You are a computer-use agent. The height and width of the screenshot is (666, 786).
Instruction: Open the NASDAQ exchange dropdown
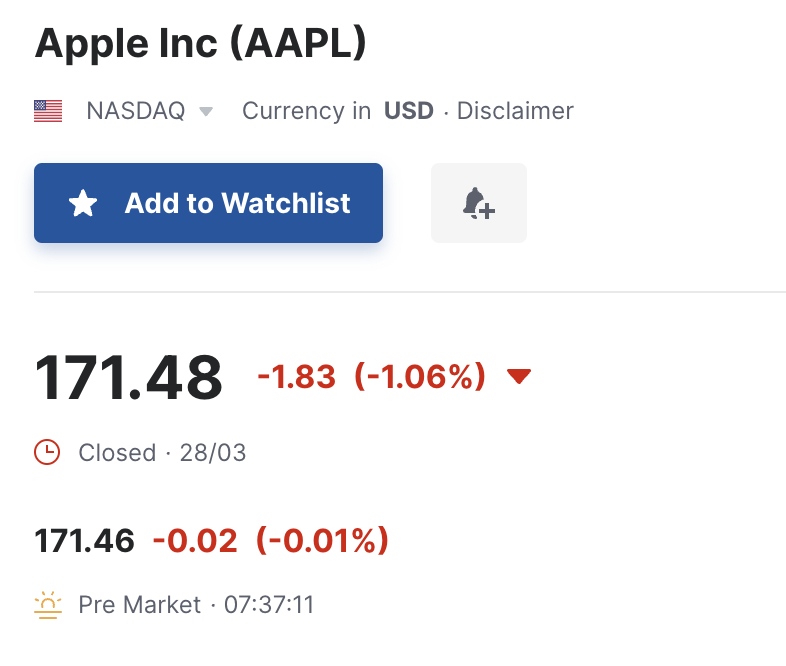[x=136, y=111]
